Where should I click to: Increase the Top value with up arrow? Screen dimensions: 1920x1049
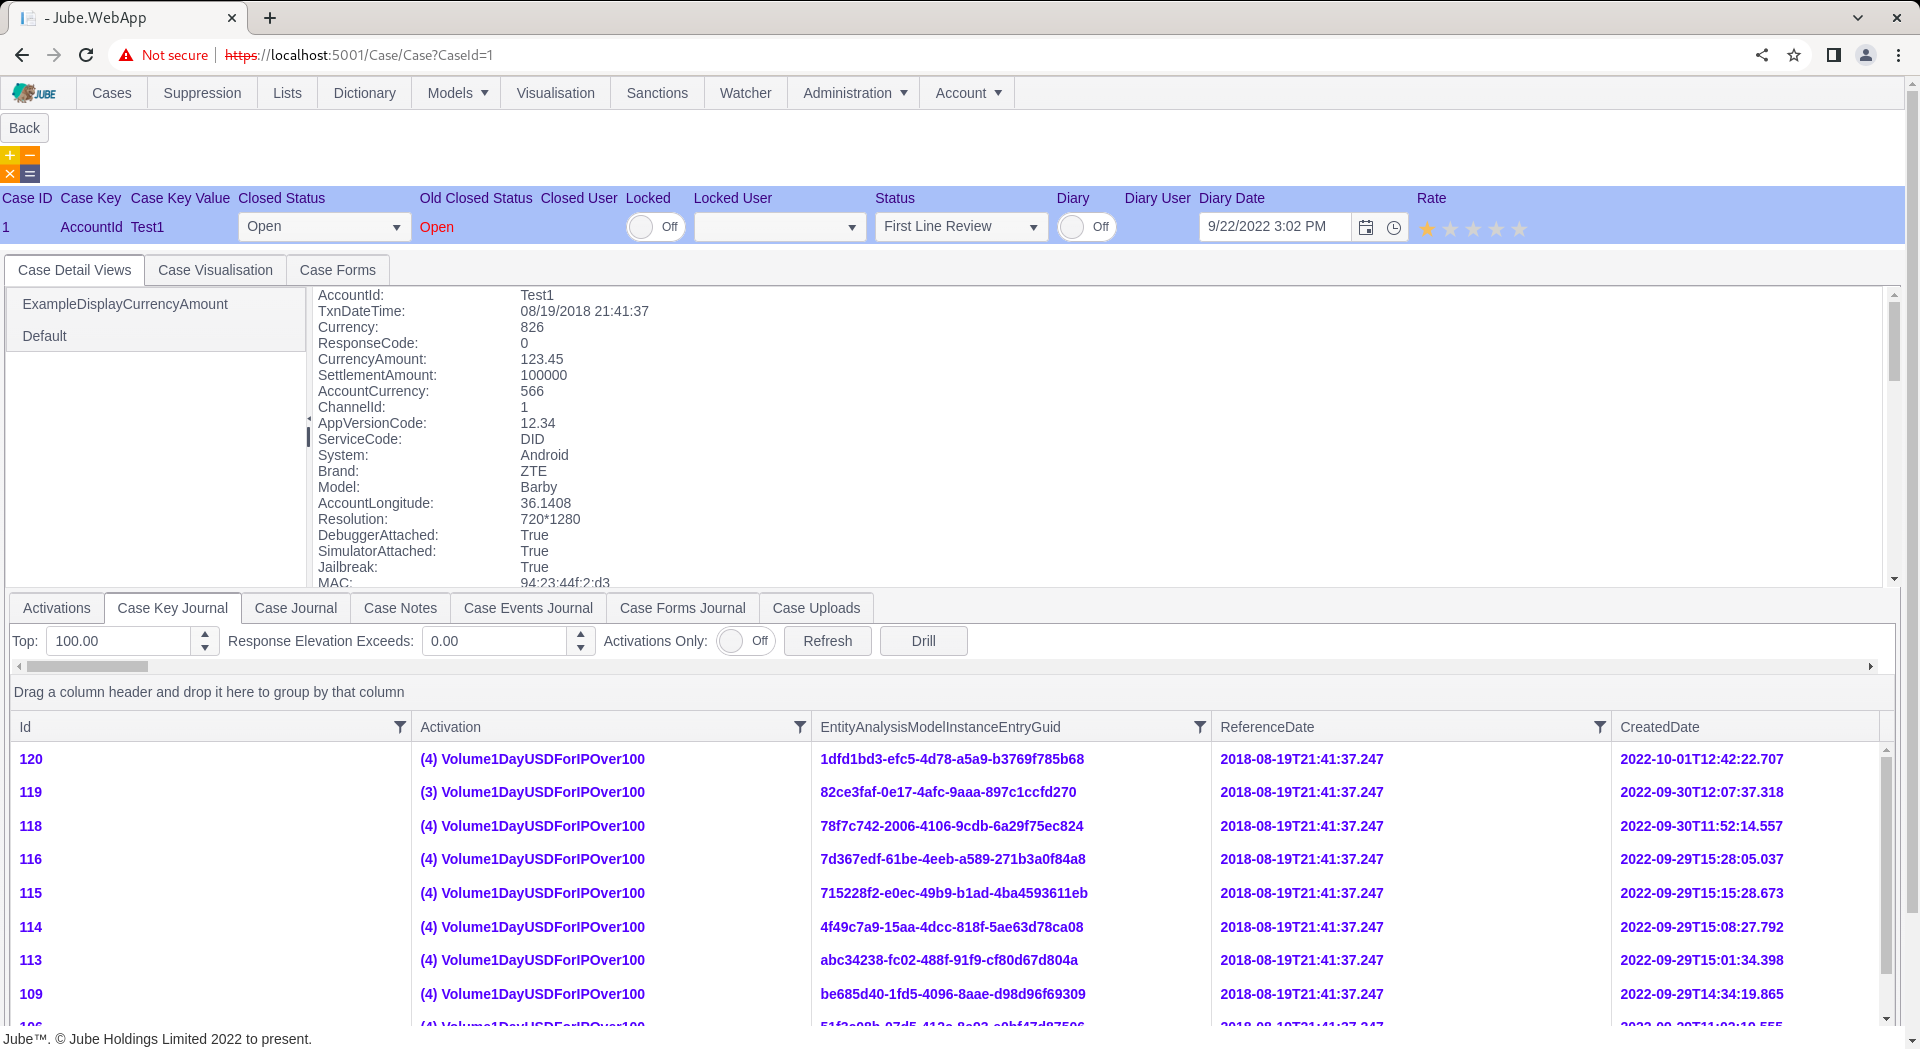coord(205,634)
